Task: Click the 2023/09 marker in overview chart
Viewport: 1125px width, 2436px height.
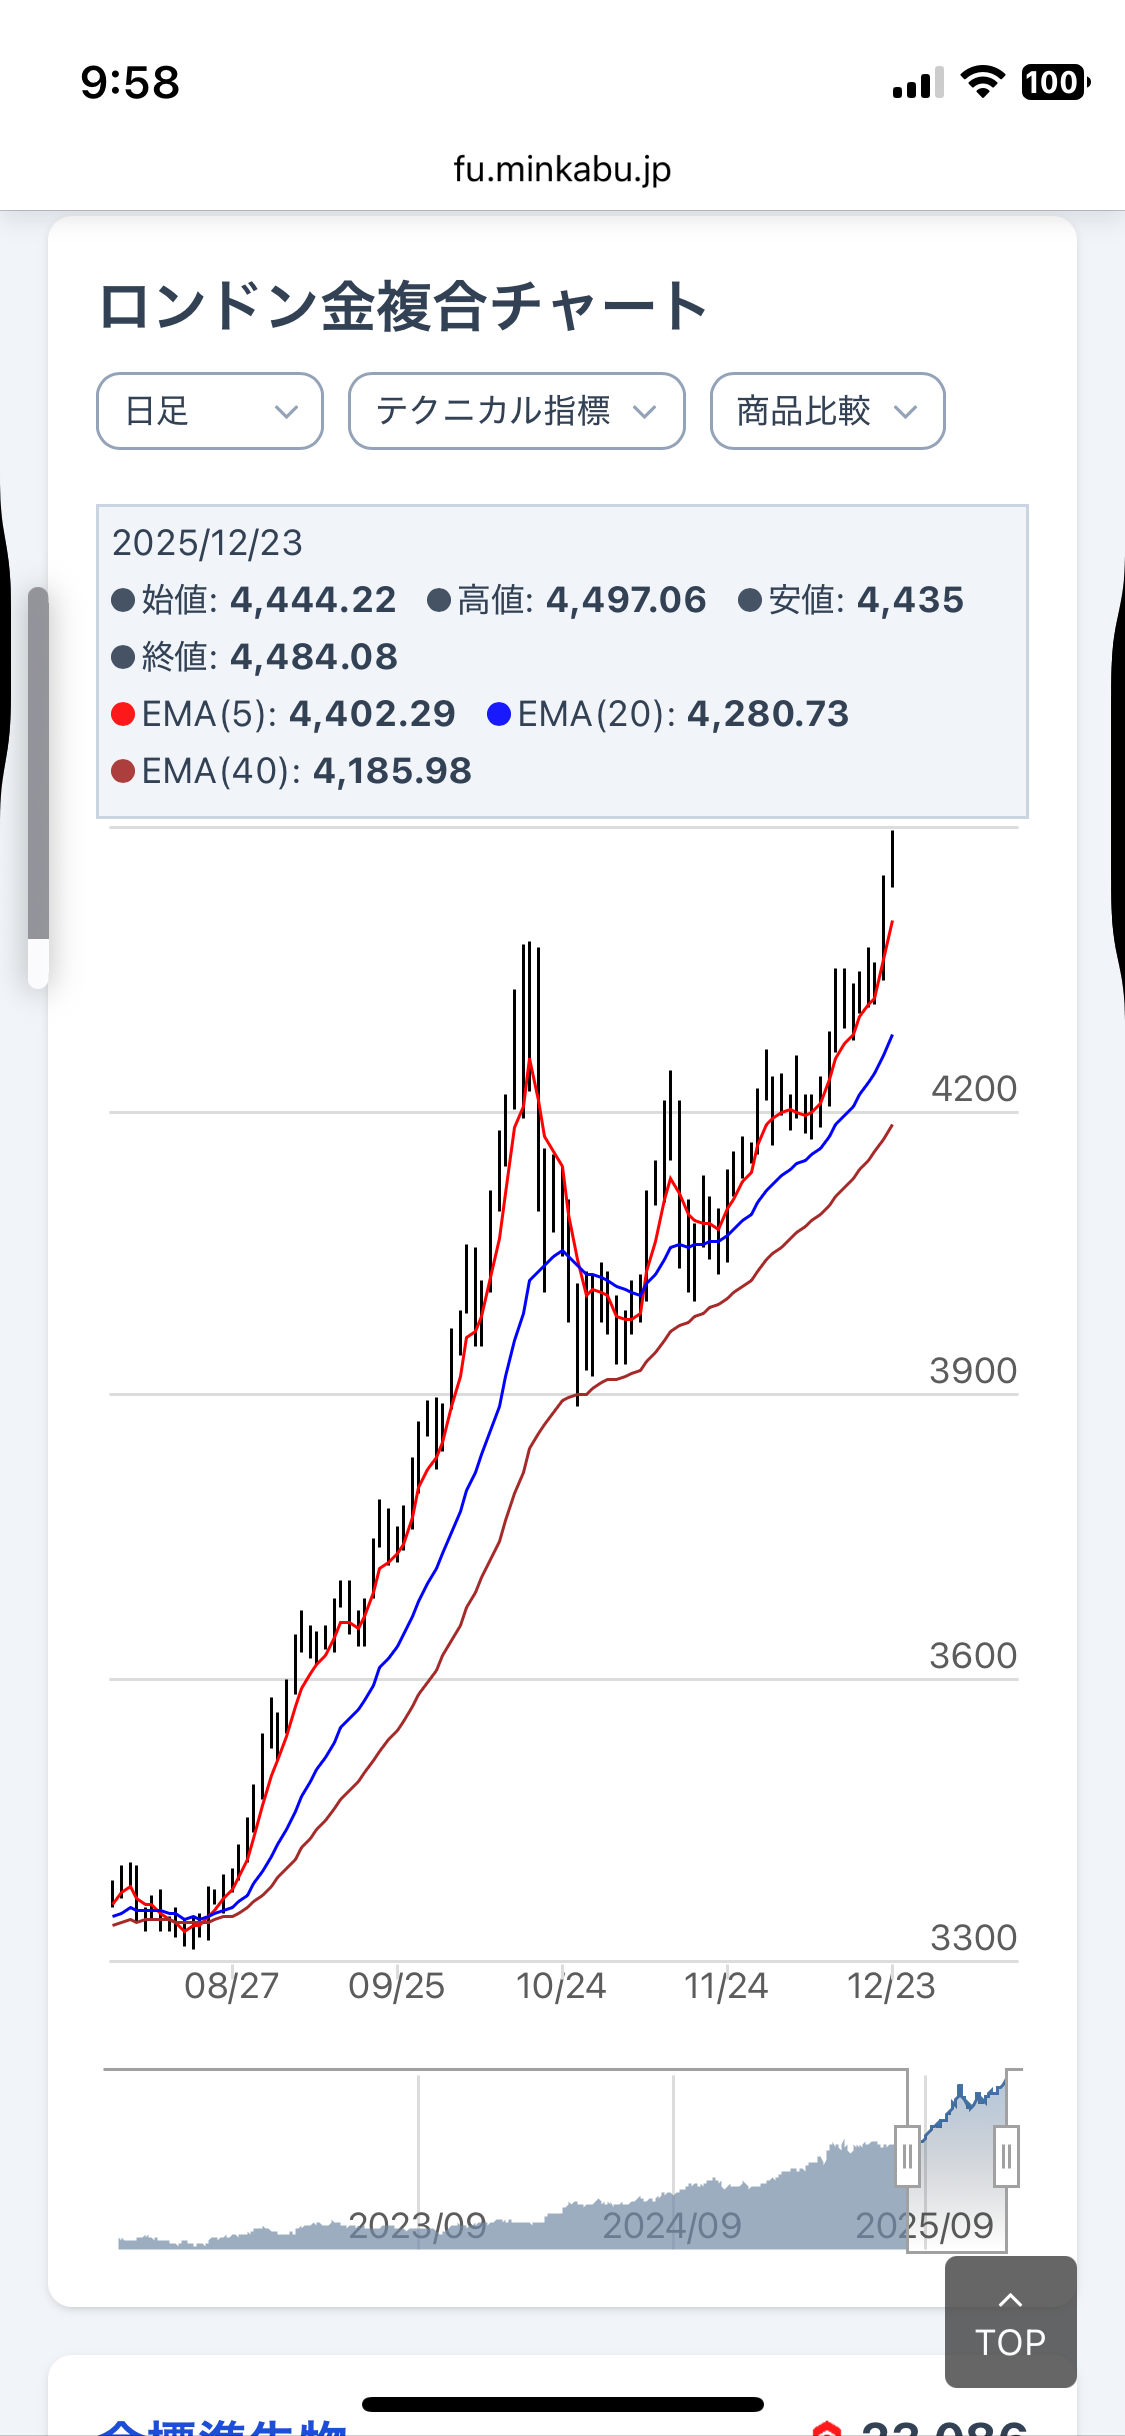Action: [418, 2225]
